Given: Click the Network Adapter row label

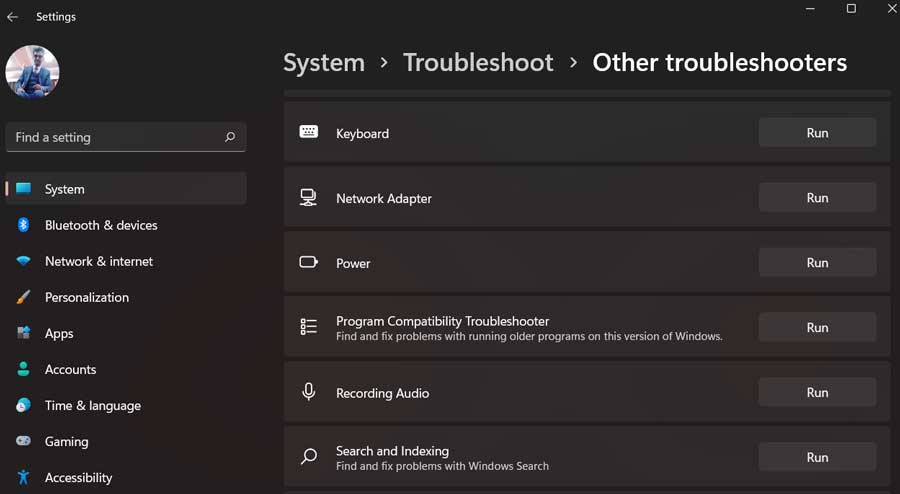Looking at the screenshot, I should pos(384,199).
